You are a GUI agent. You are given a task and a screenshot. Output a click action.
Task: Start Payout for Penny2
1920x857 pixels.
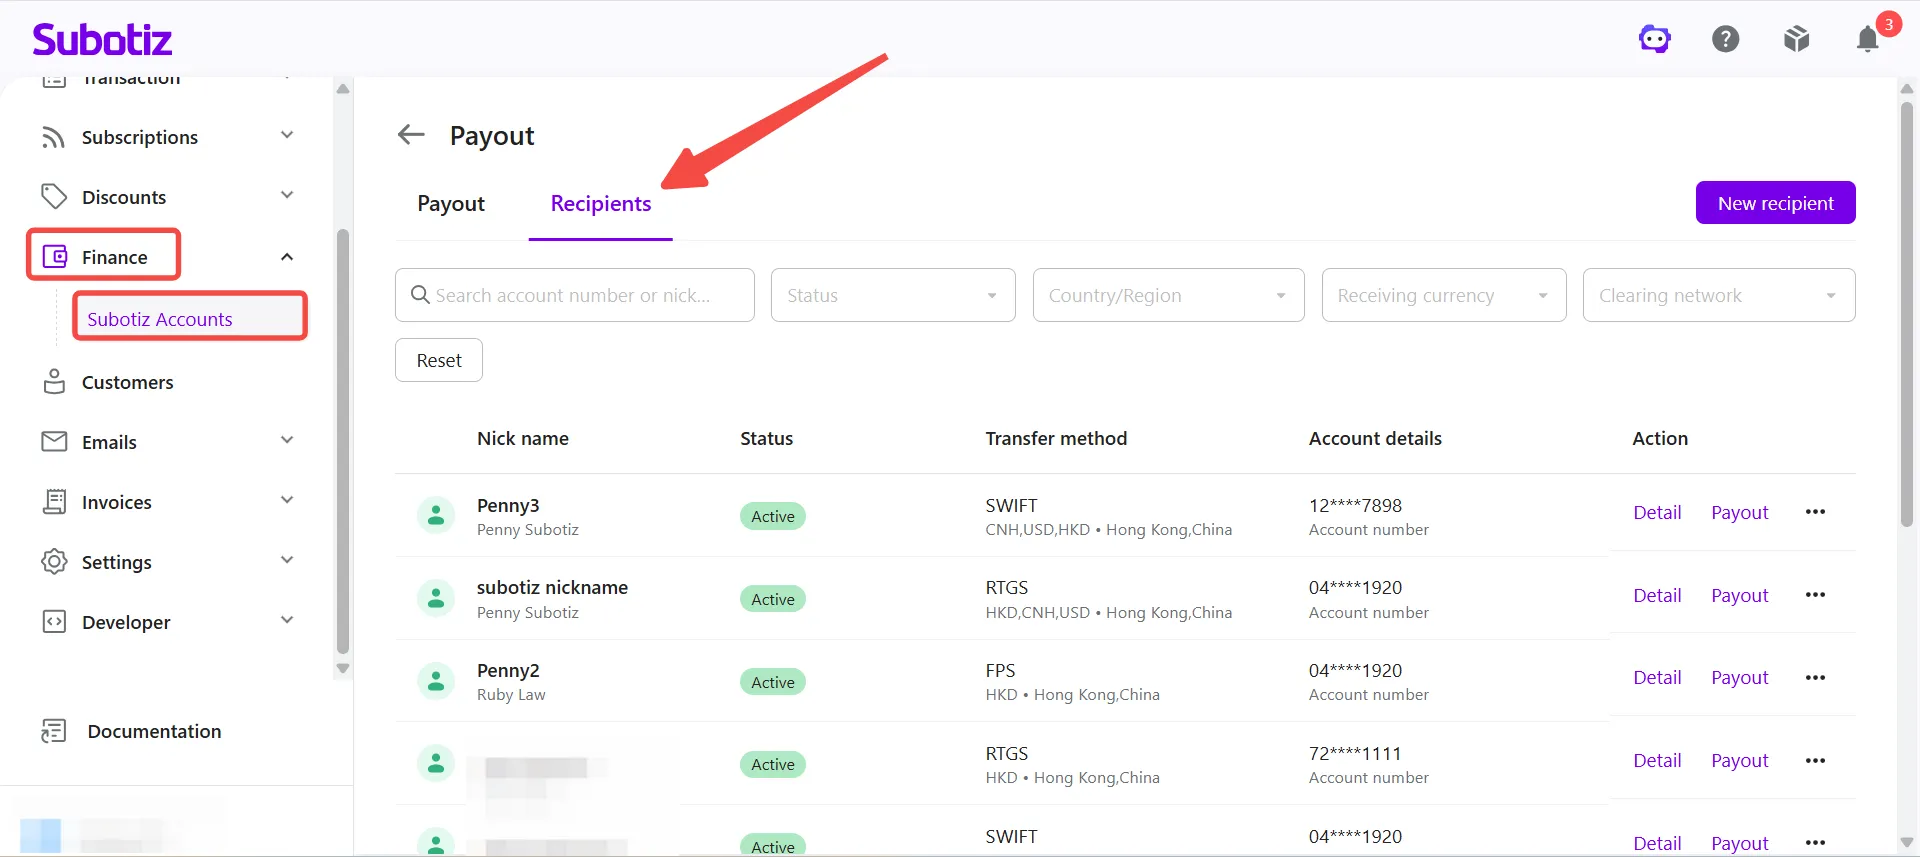click(x=1740, y=677)
